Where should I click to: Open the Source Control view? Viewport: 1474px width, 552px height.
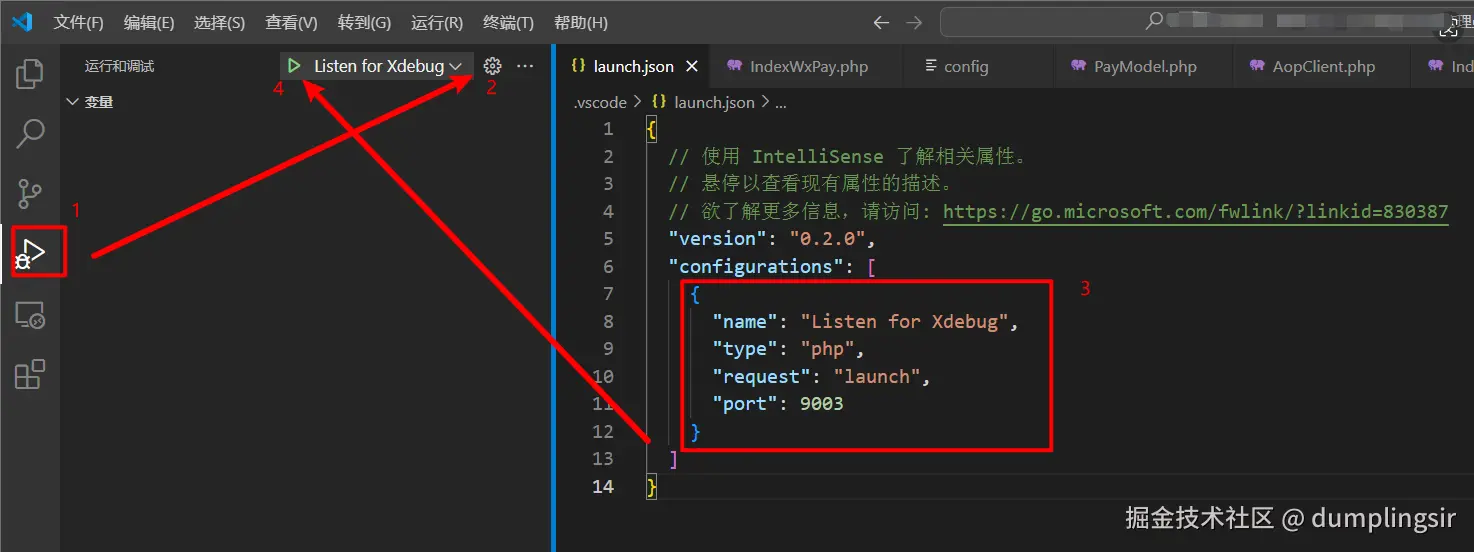point(30,193)
